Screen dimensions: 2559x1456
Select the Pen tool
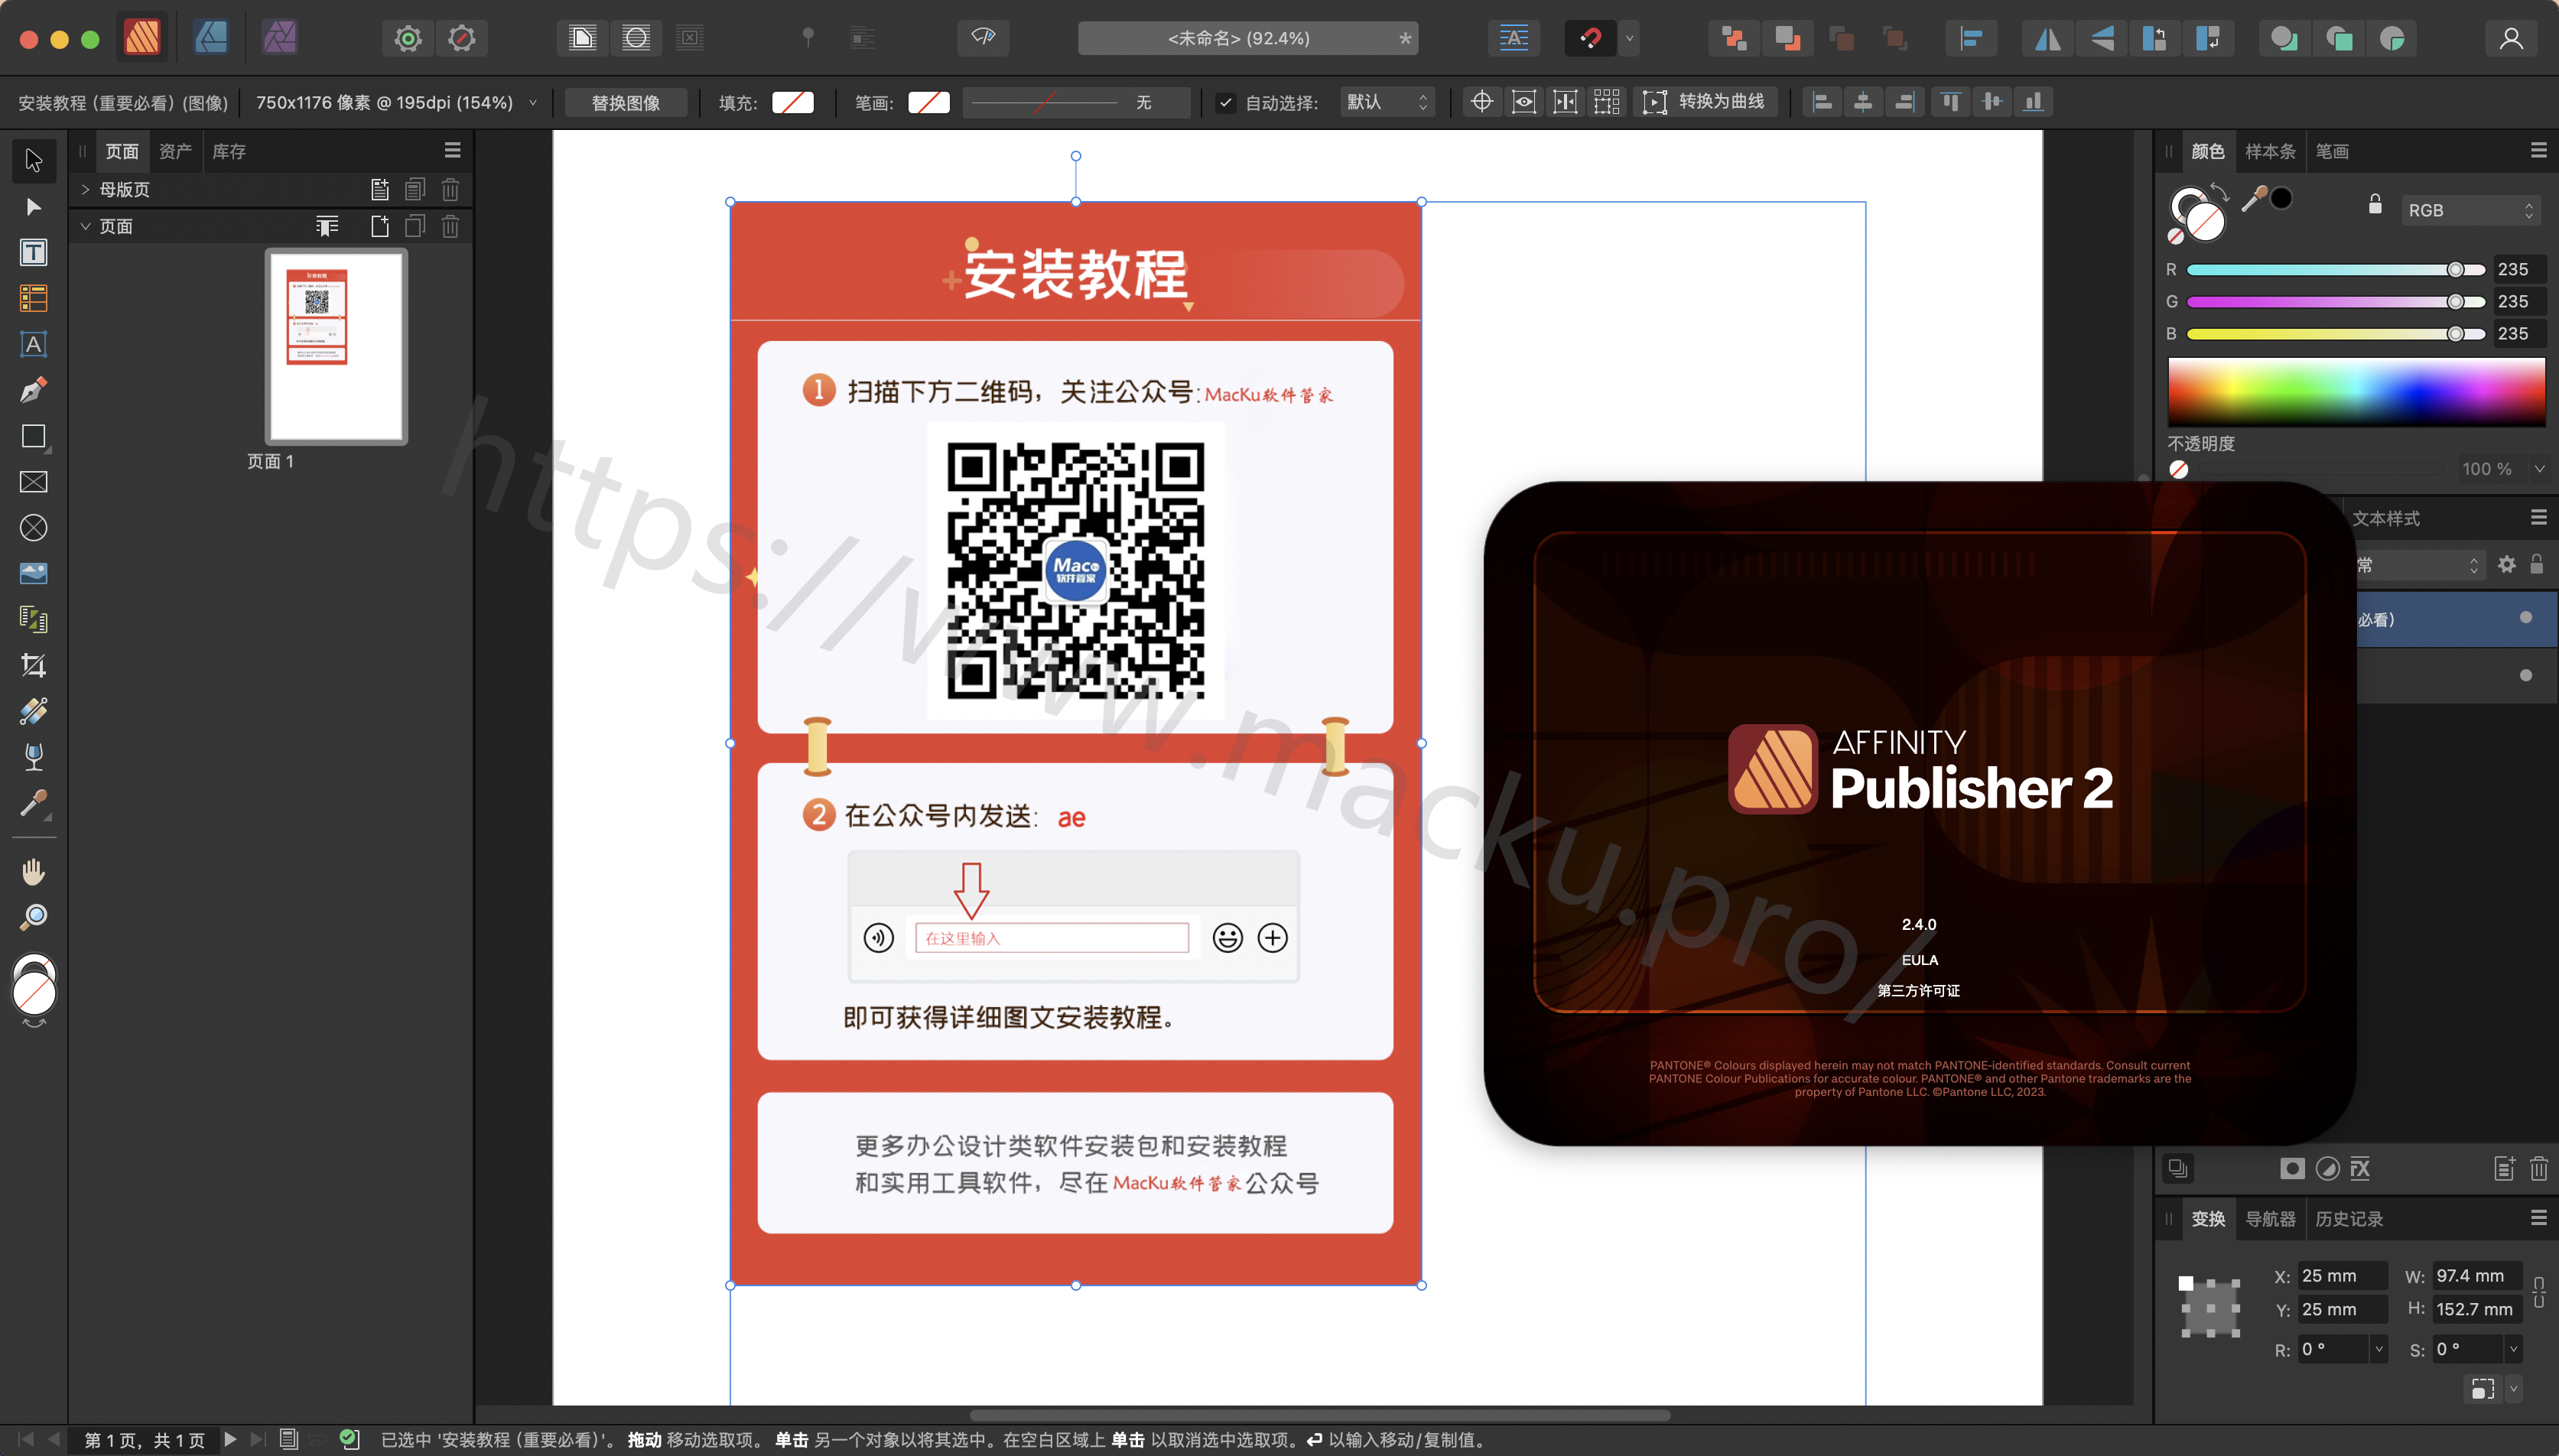click(x=33, y=390)
